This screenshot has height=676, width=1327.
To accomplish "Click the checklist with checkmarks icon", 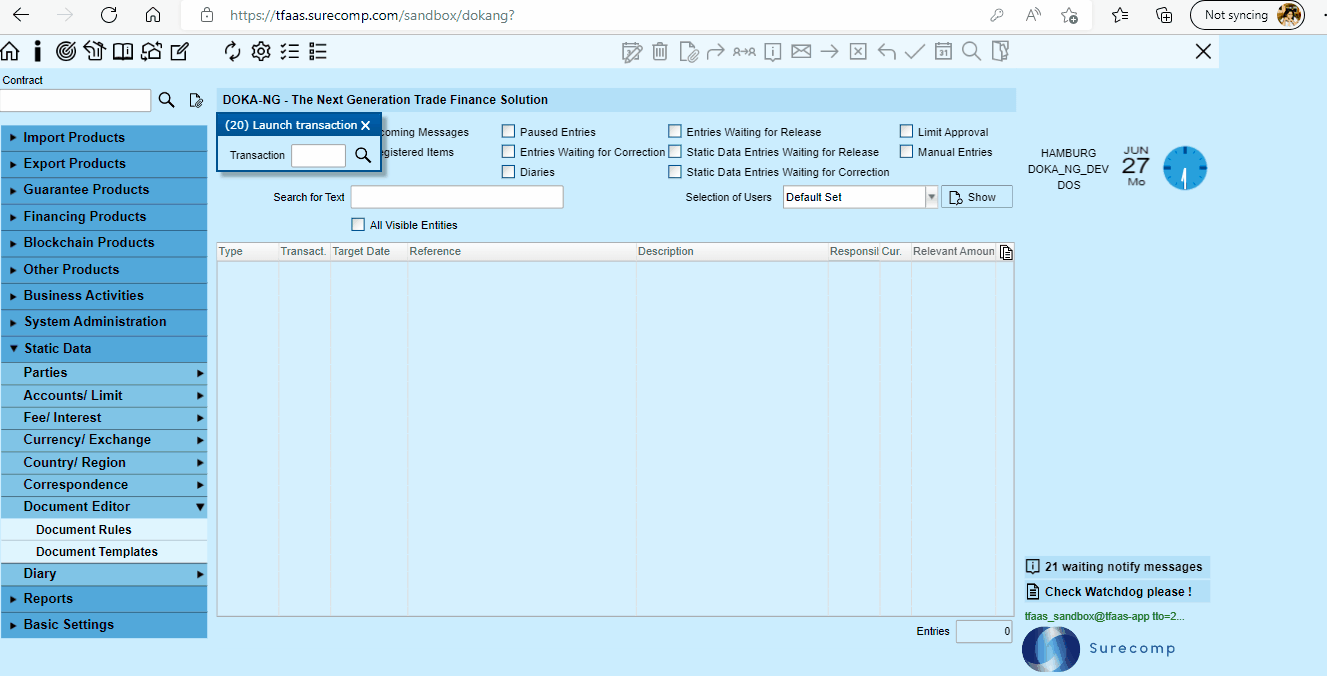I will coord(290,51).
